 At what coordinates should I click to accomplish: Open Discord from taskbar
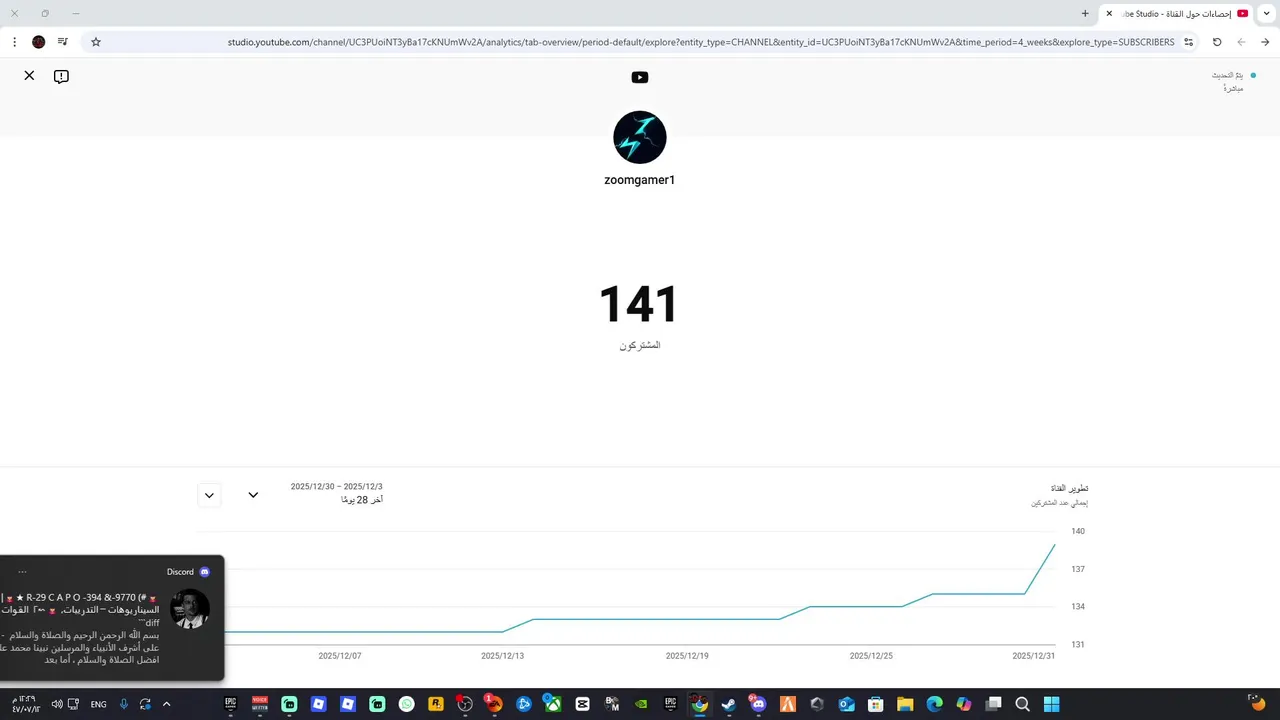758,704
